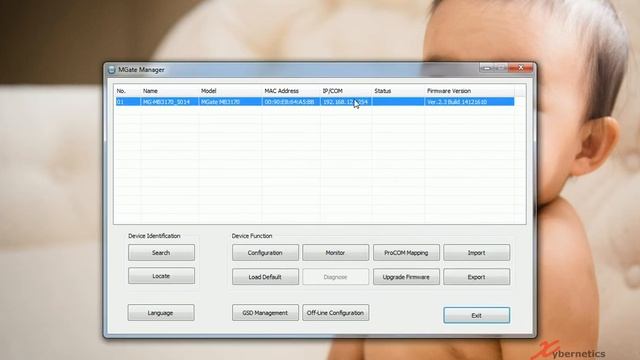Viewport: 640px width, 360px height.
Task: Sort by the Name column header
Action: pyautogui.click(x=169, y=91)
